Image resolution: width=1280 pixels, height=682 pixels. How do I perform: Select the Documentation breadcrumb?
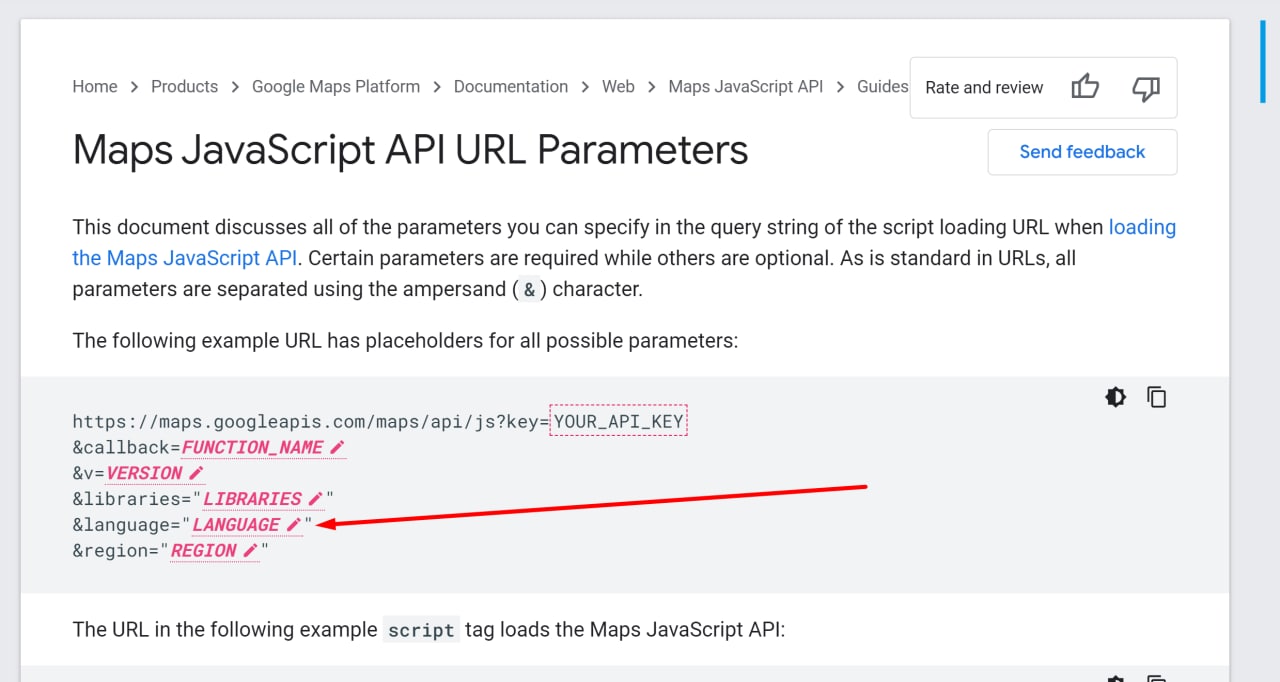click(x=511, y=87)
